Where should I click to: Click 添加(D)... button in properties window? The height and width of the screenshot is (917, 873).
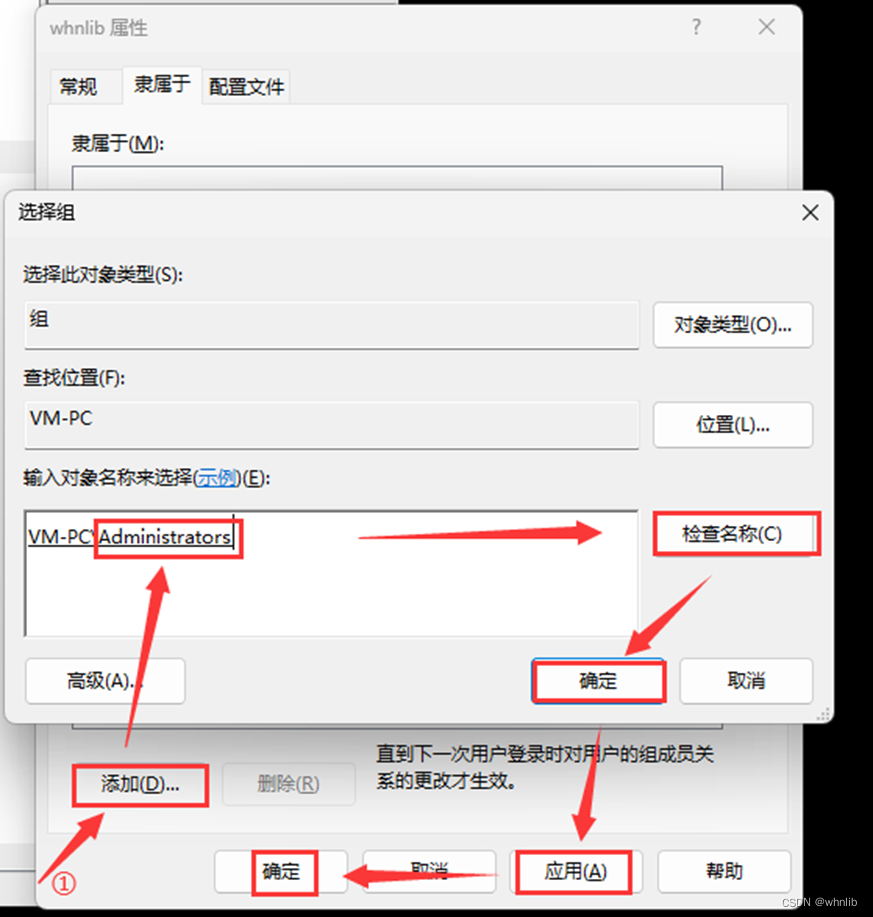click(x=140, y=784)
